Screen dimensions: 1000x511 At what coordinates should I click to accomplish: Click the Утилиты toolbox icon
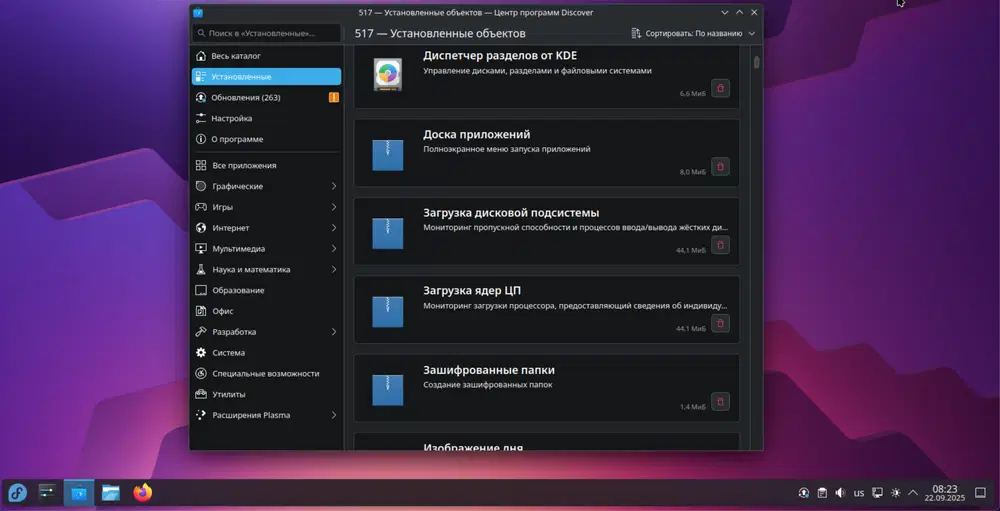coord(201,394)
